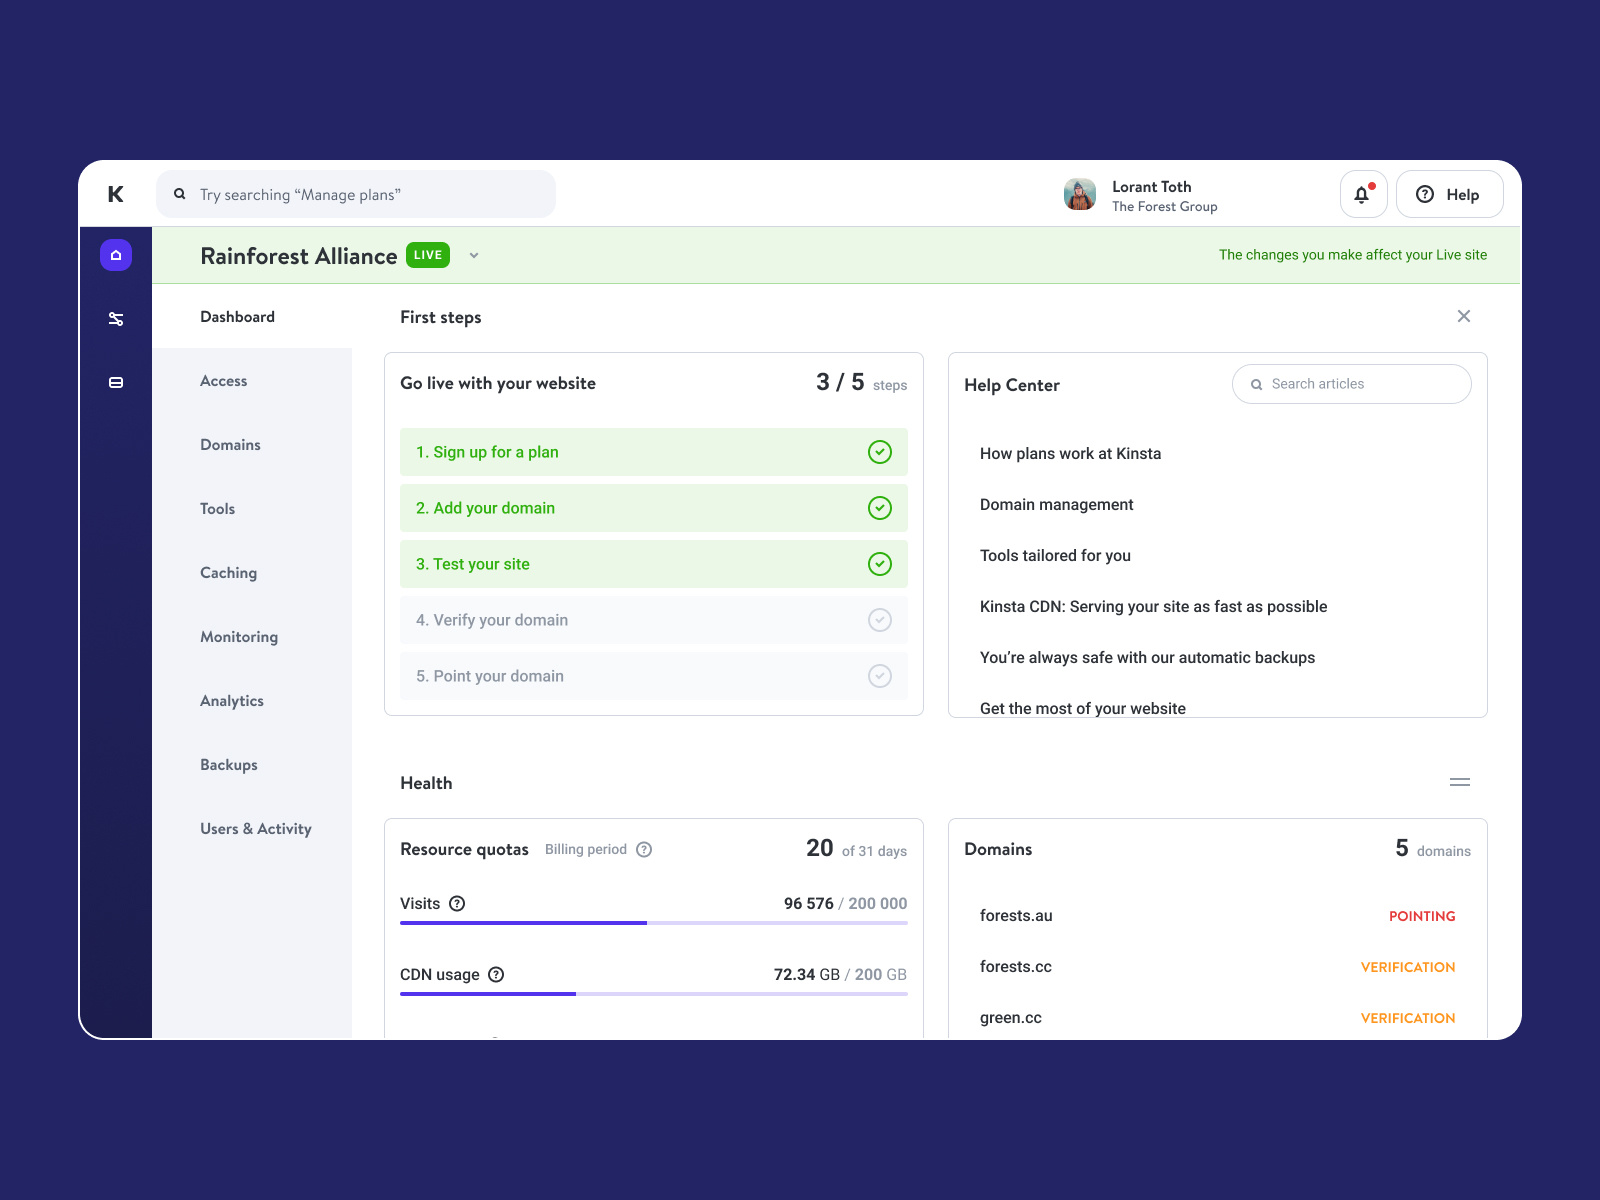Click the Visits help question-mark icon
The image size is (1600, 1200).
tap(458, 903)
